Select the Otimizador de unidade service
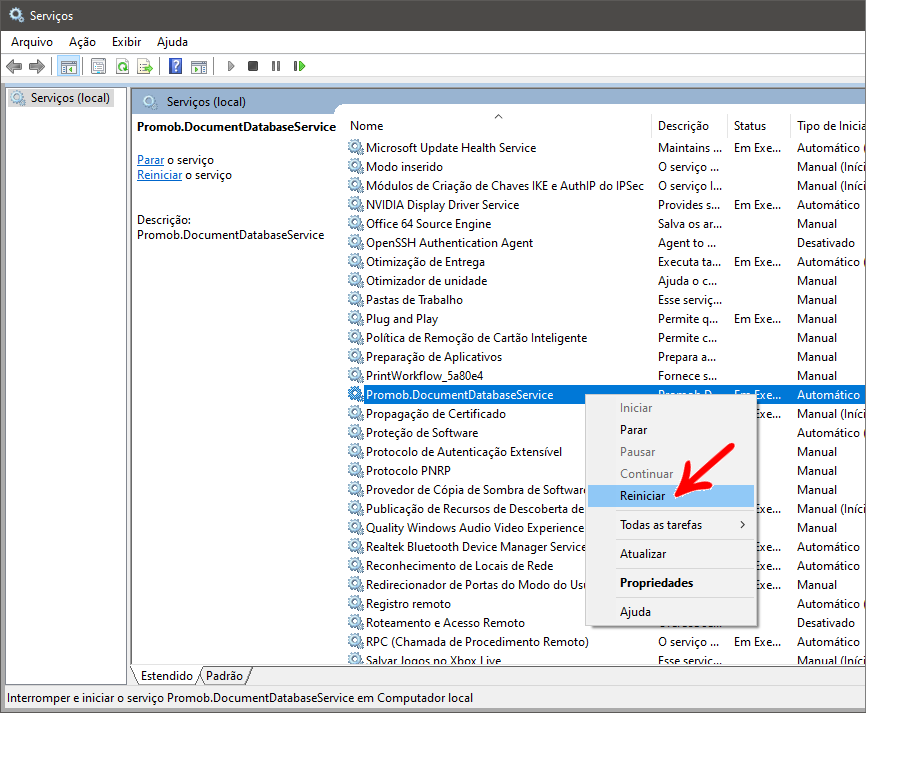 (x=606, y=281)
